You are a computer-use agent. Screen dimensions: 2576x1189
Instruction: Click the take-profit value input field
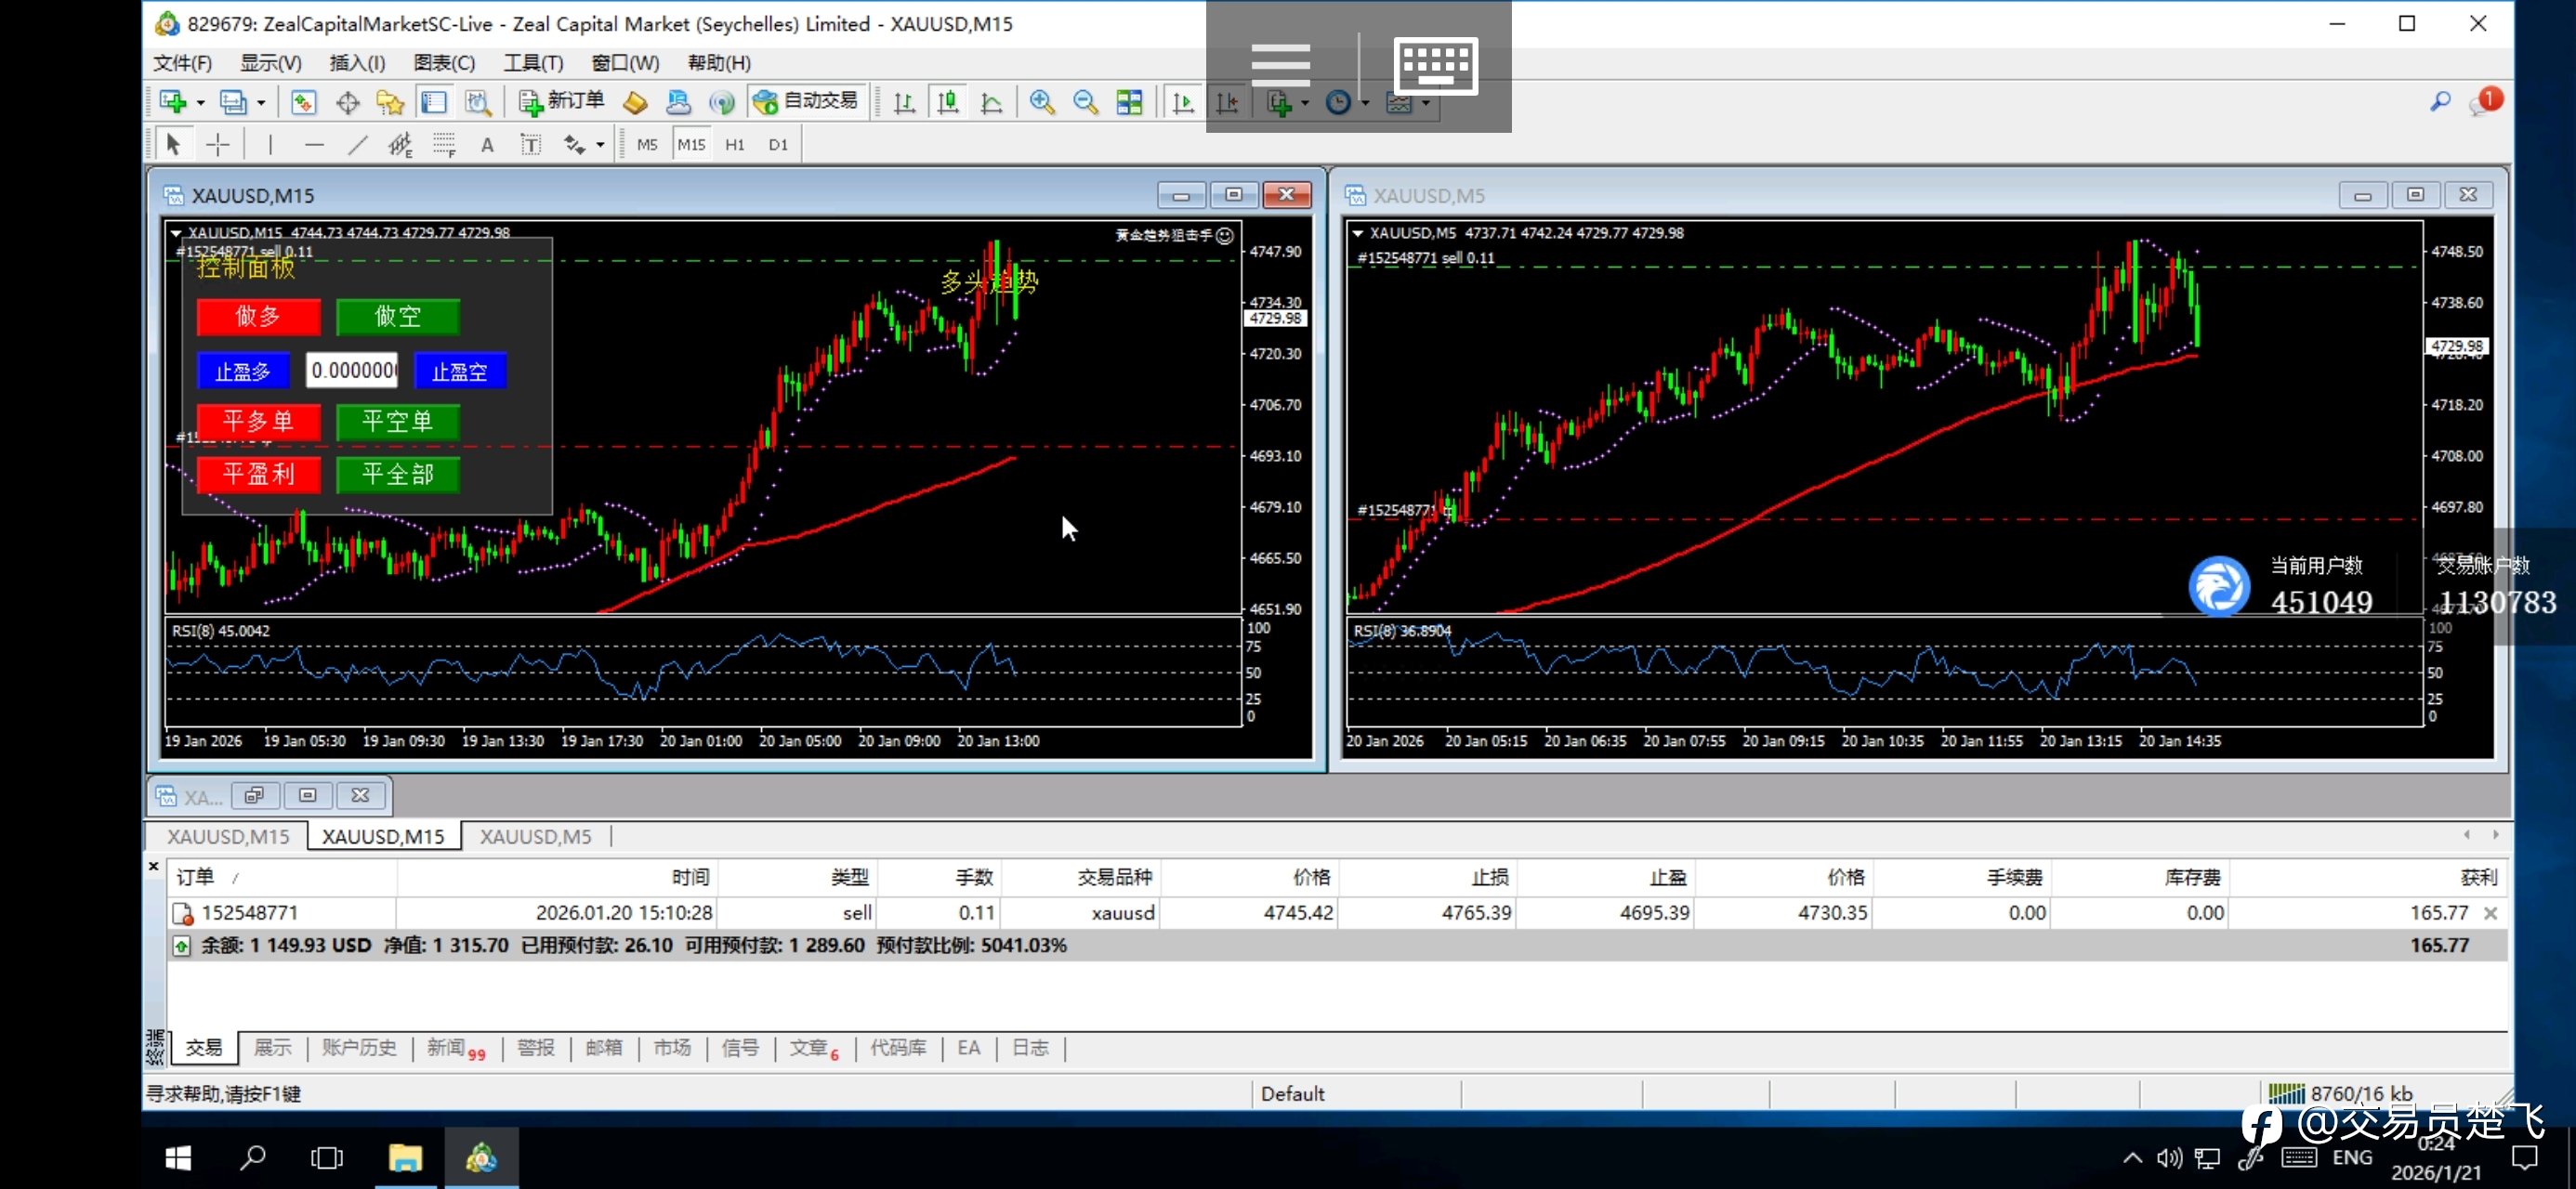click(352, 371)
